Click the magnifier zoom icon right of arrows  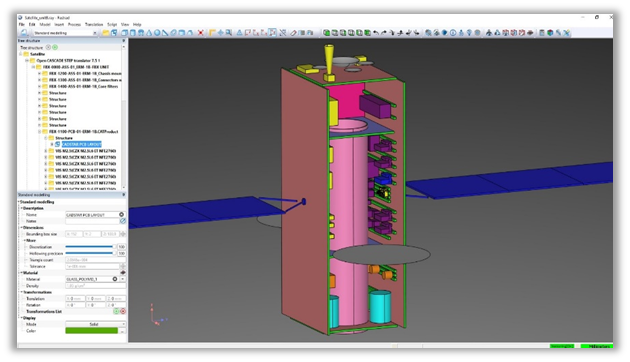(428, 33)
